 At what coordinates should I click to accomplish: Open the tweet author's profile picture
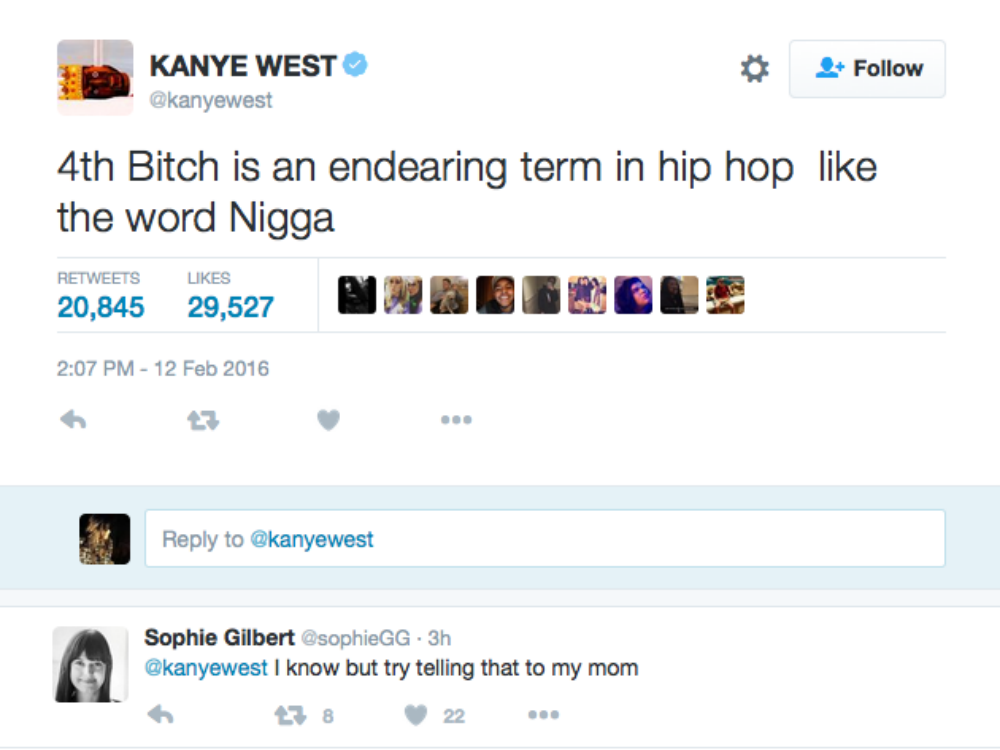[95, 78]
